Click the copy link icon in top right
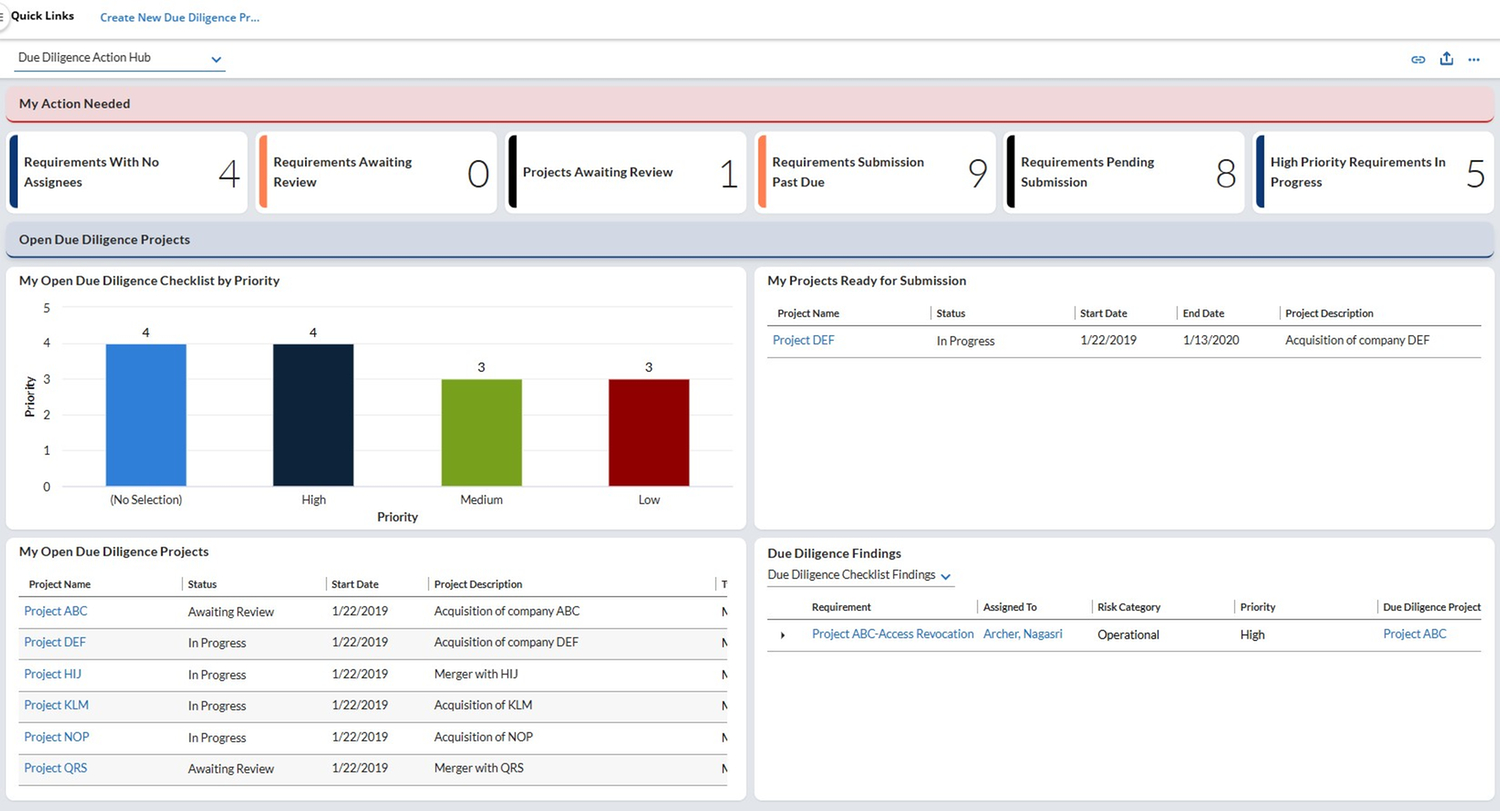 coord(1417,59)
